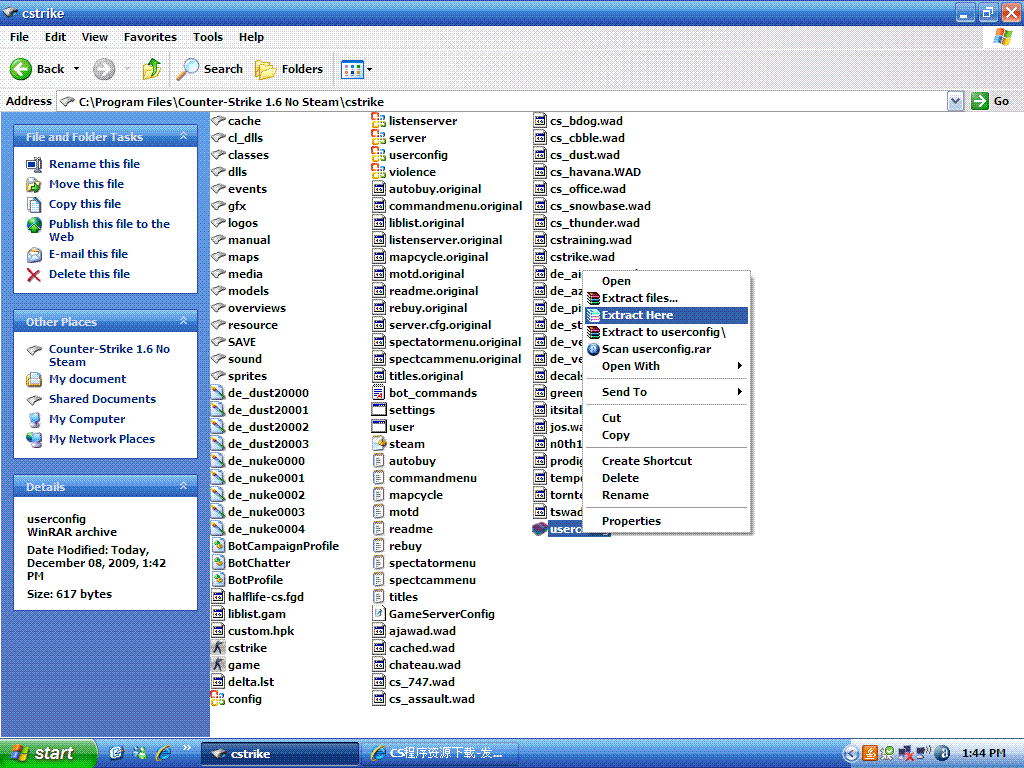
Task: Click the Rename this file link
Action: pos(94,164)
